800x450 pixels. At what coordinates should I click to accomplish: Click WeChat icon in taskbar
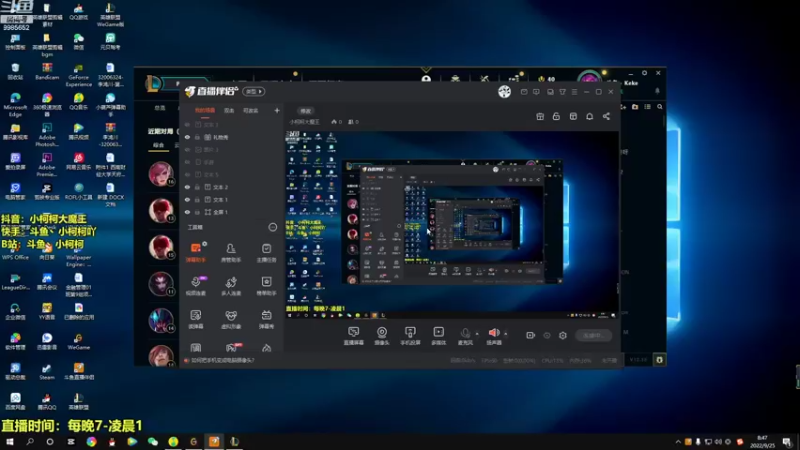point(153,442)
